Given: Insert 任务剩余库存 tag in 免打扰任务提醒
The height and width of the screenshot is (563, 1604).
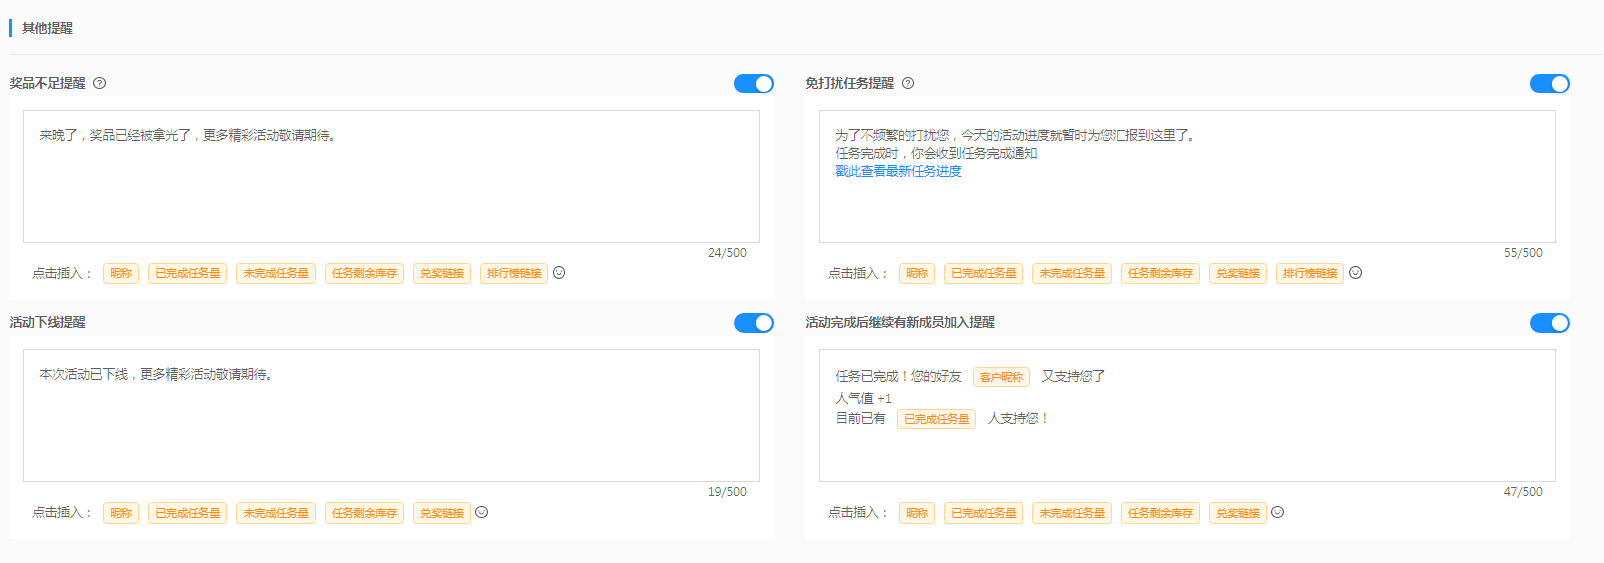Looking at the screenshot, I should click(1160, 273).
